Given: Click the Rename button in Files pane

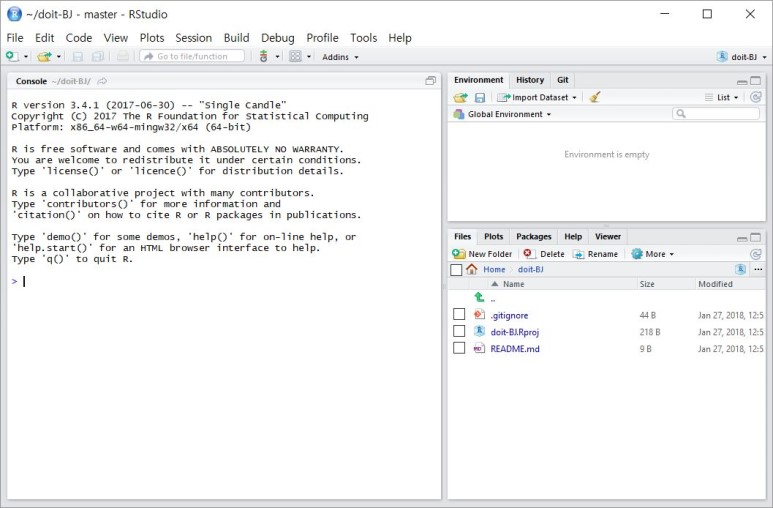Looking at the screenshot, I should [x=596, y=254].
